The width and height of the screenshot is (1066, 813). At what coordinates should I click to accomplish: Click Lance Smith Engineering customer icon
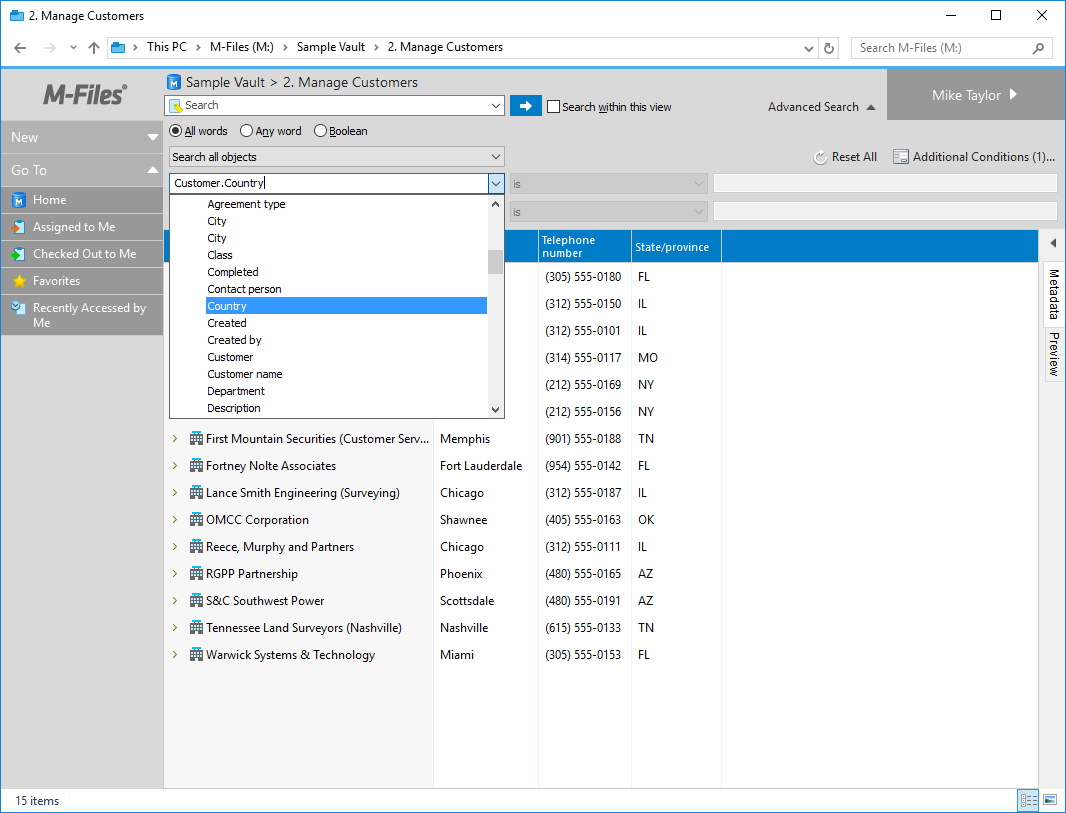pyautogui.click(x=196, y=493)
